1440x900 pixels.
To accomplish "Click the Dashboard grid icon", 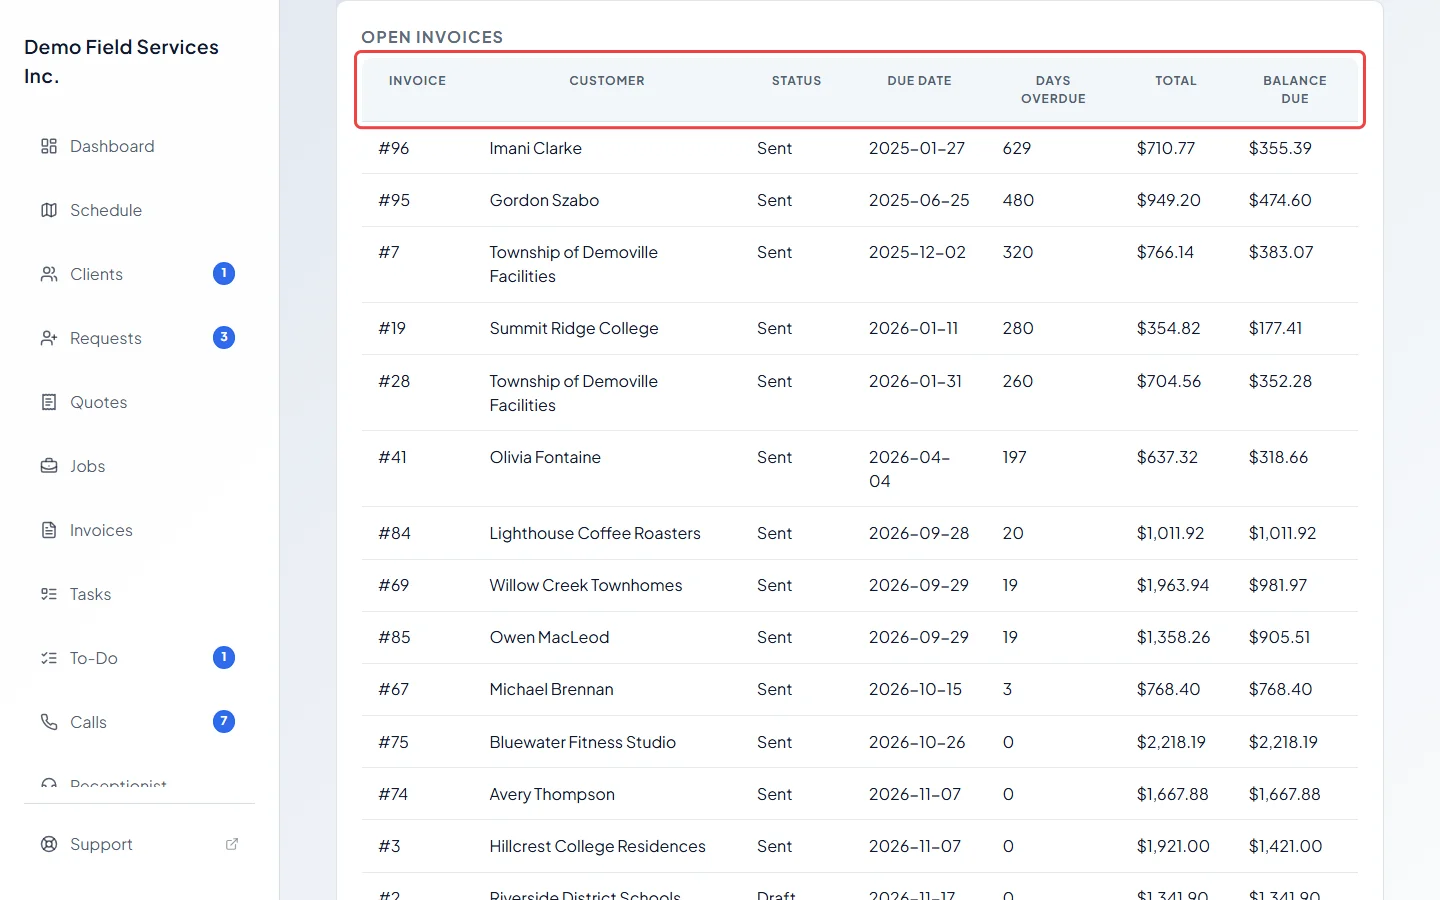I will (49, 146).
